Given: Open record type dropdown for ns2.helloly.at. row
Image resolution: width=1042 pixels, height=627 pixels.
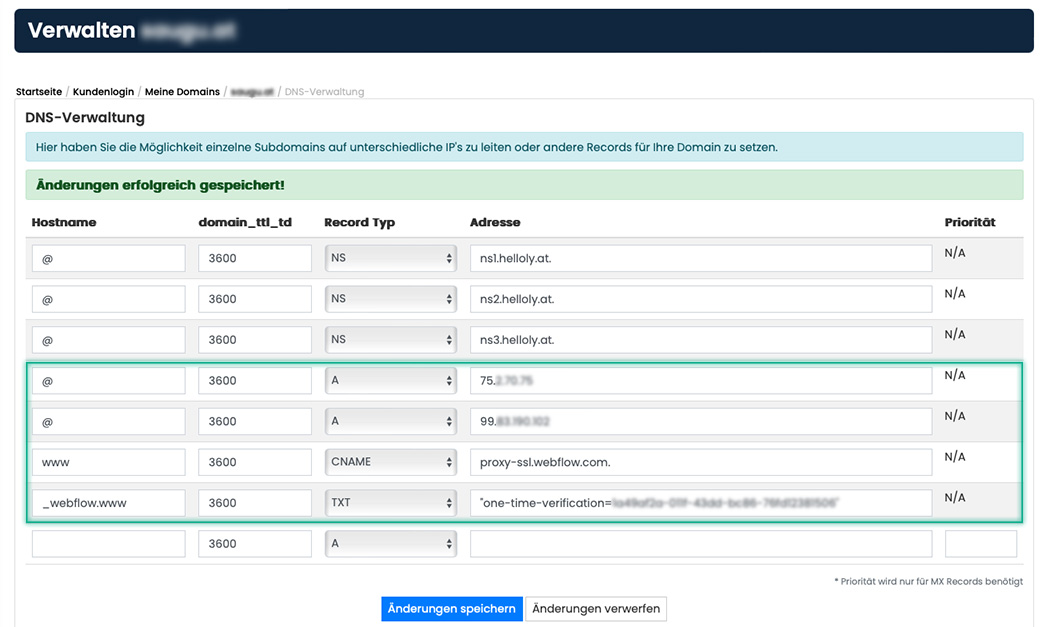Looking at the screenshot, I should click(x=391, y=299).
